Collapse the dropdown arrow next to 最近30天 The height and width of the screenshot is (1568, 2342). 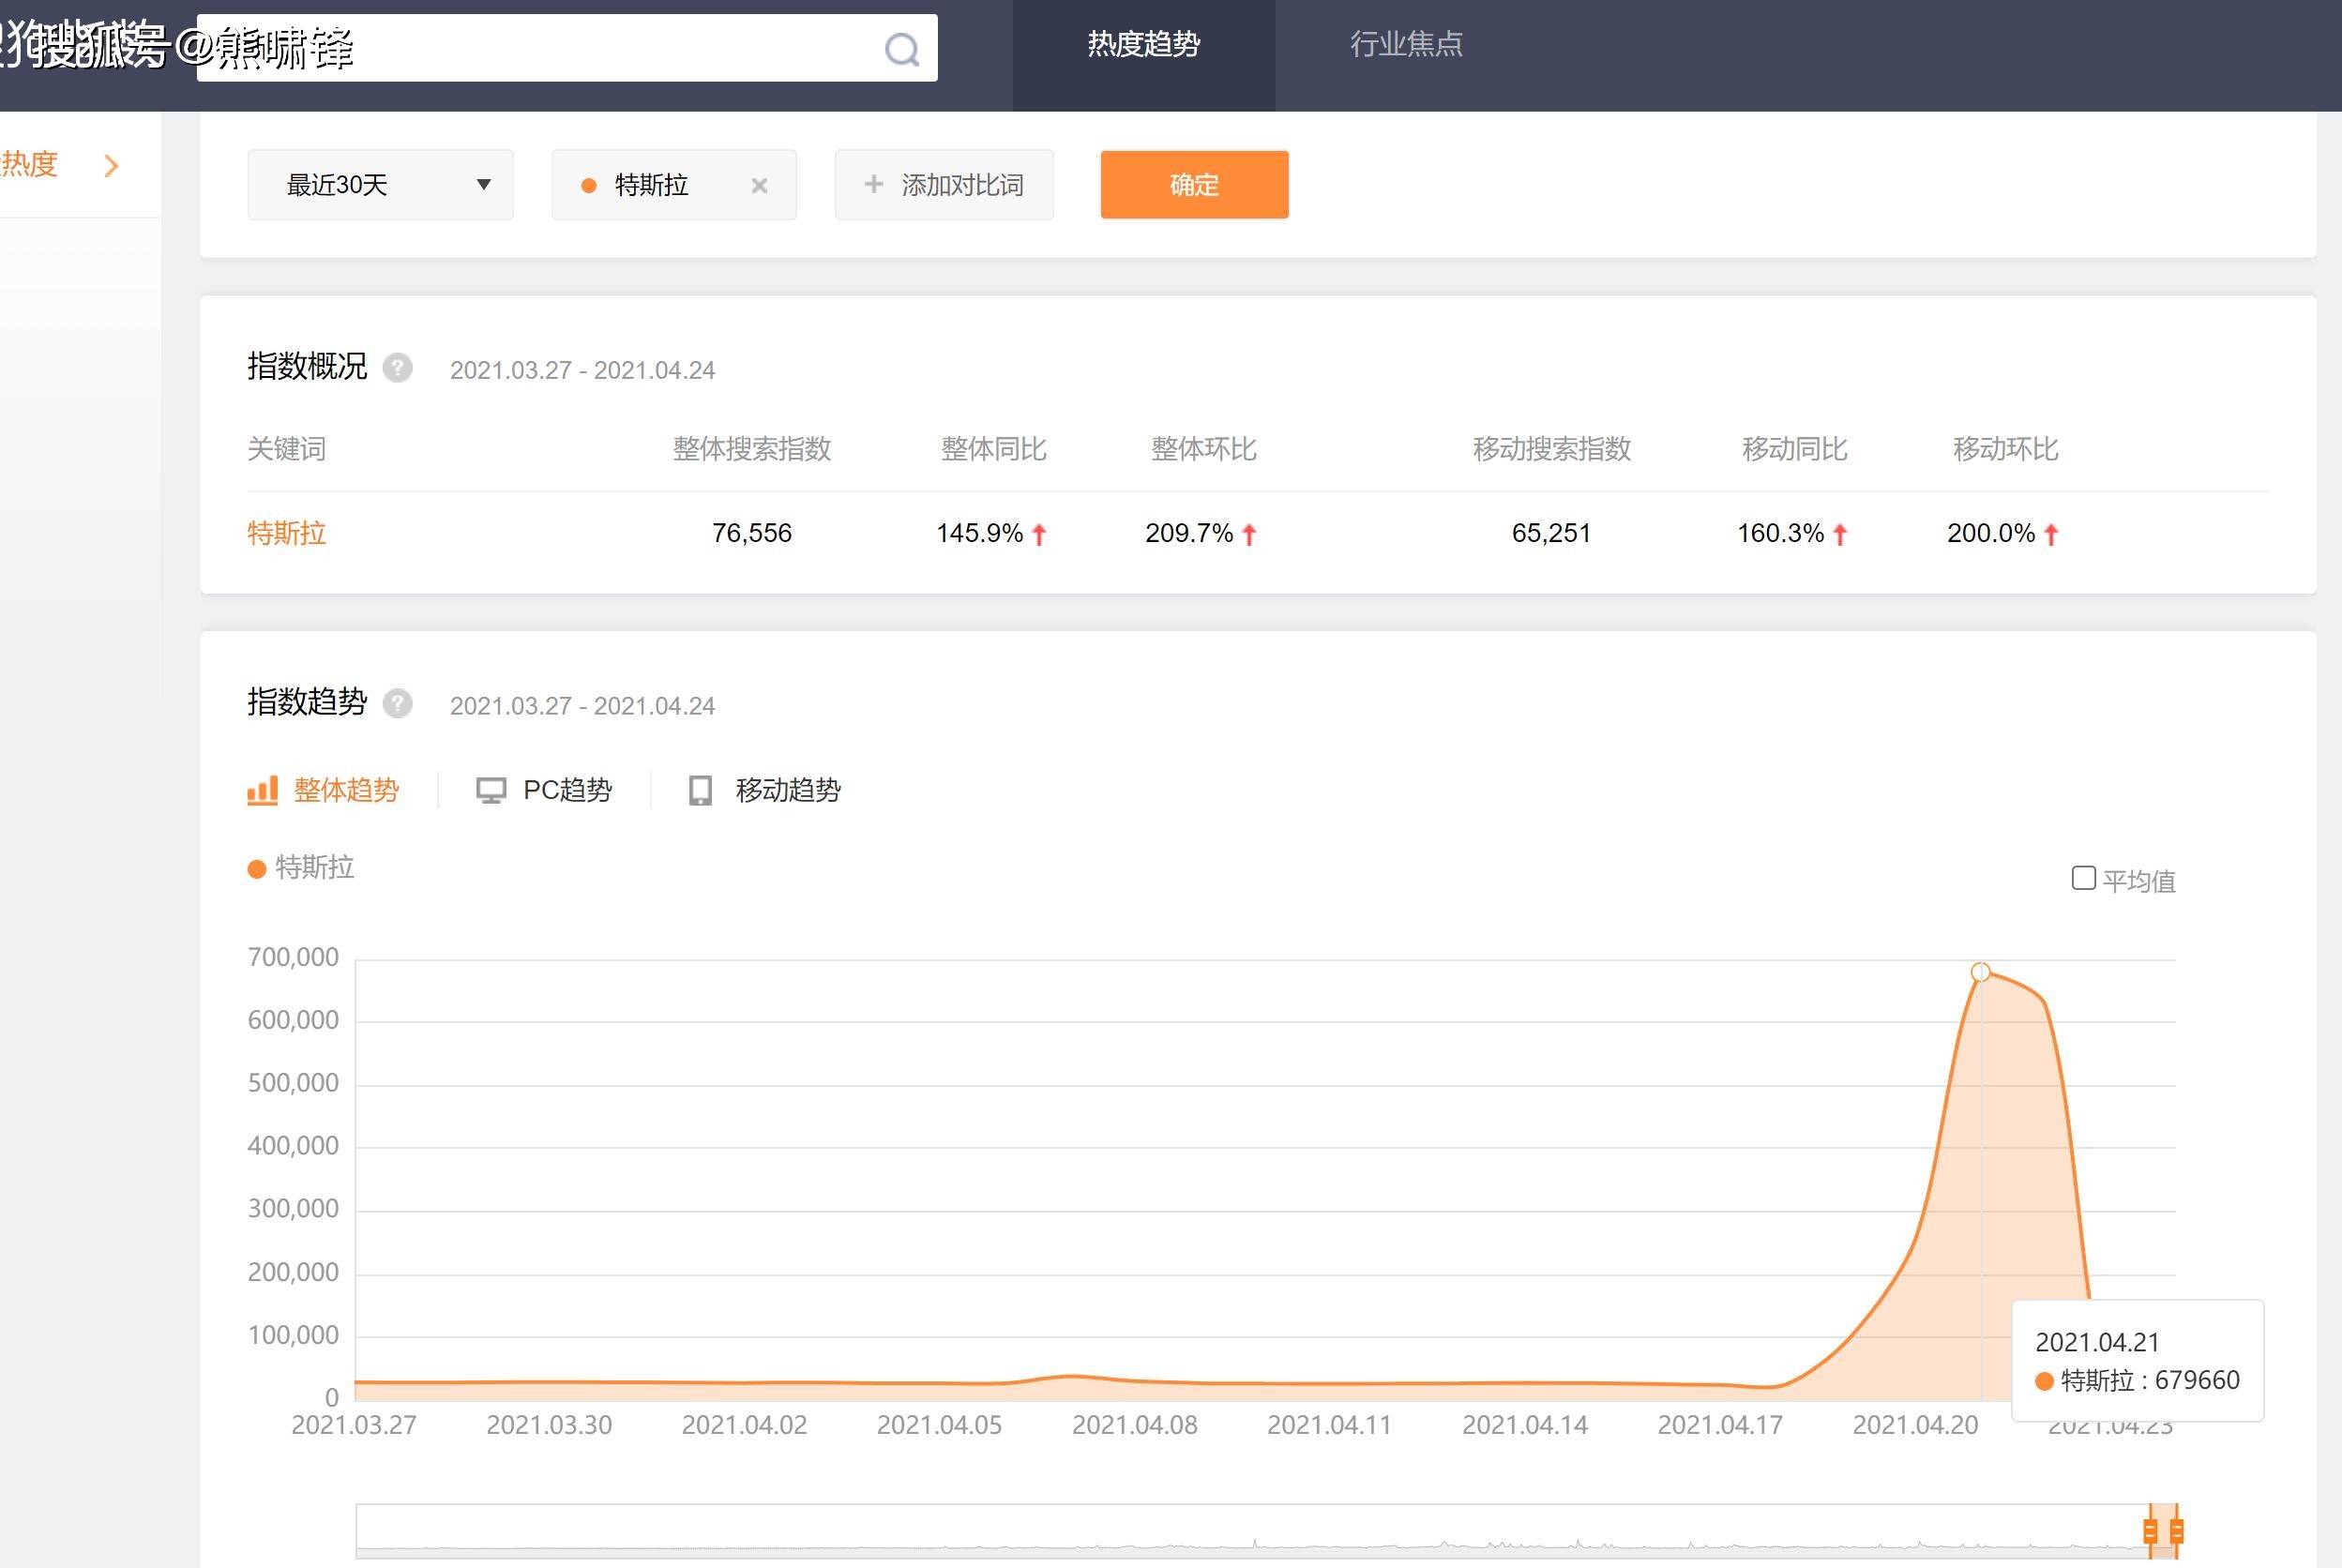[483, 184]
